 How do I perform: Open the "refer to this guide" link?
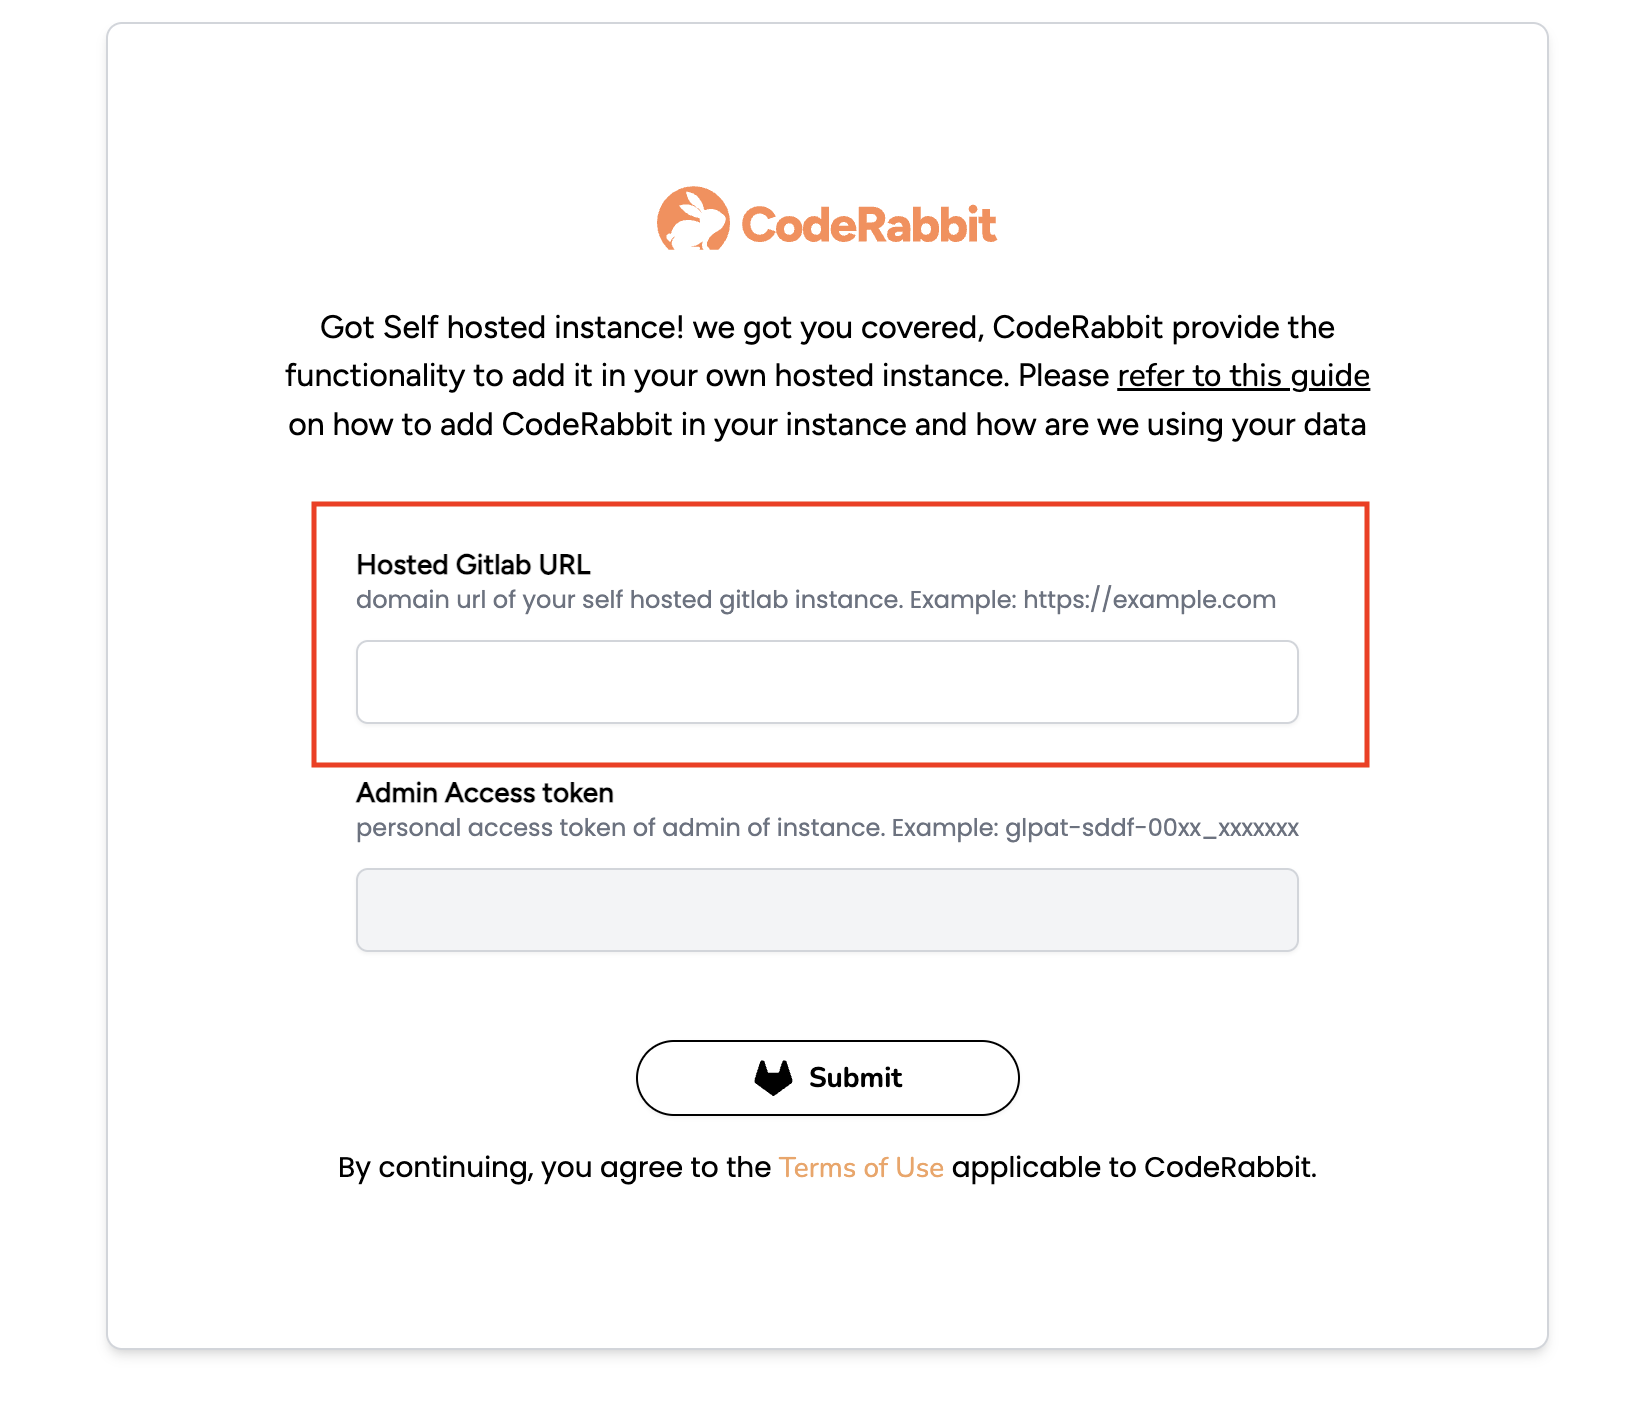(x=1243, y=376)
